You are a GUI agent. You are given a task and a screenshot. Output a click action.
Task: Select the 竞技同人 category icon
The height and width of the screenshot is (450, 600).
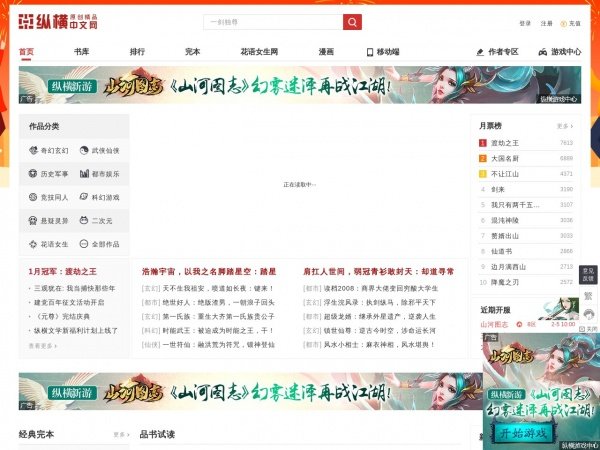[x=33, y=197]
